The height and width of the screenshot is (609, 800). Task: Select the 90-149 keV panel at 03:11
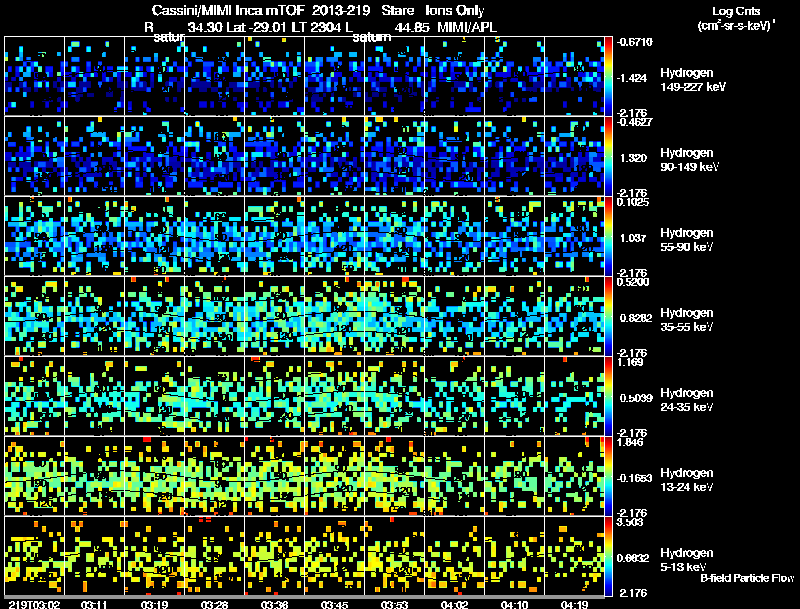click(94, 156)
